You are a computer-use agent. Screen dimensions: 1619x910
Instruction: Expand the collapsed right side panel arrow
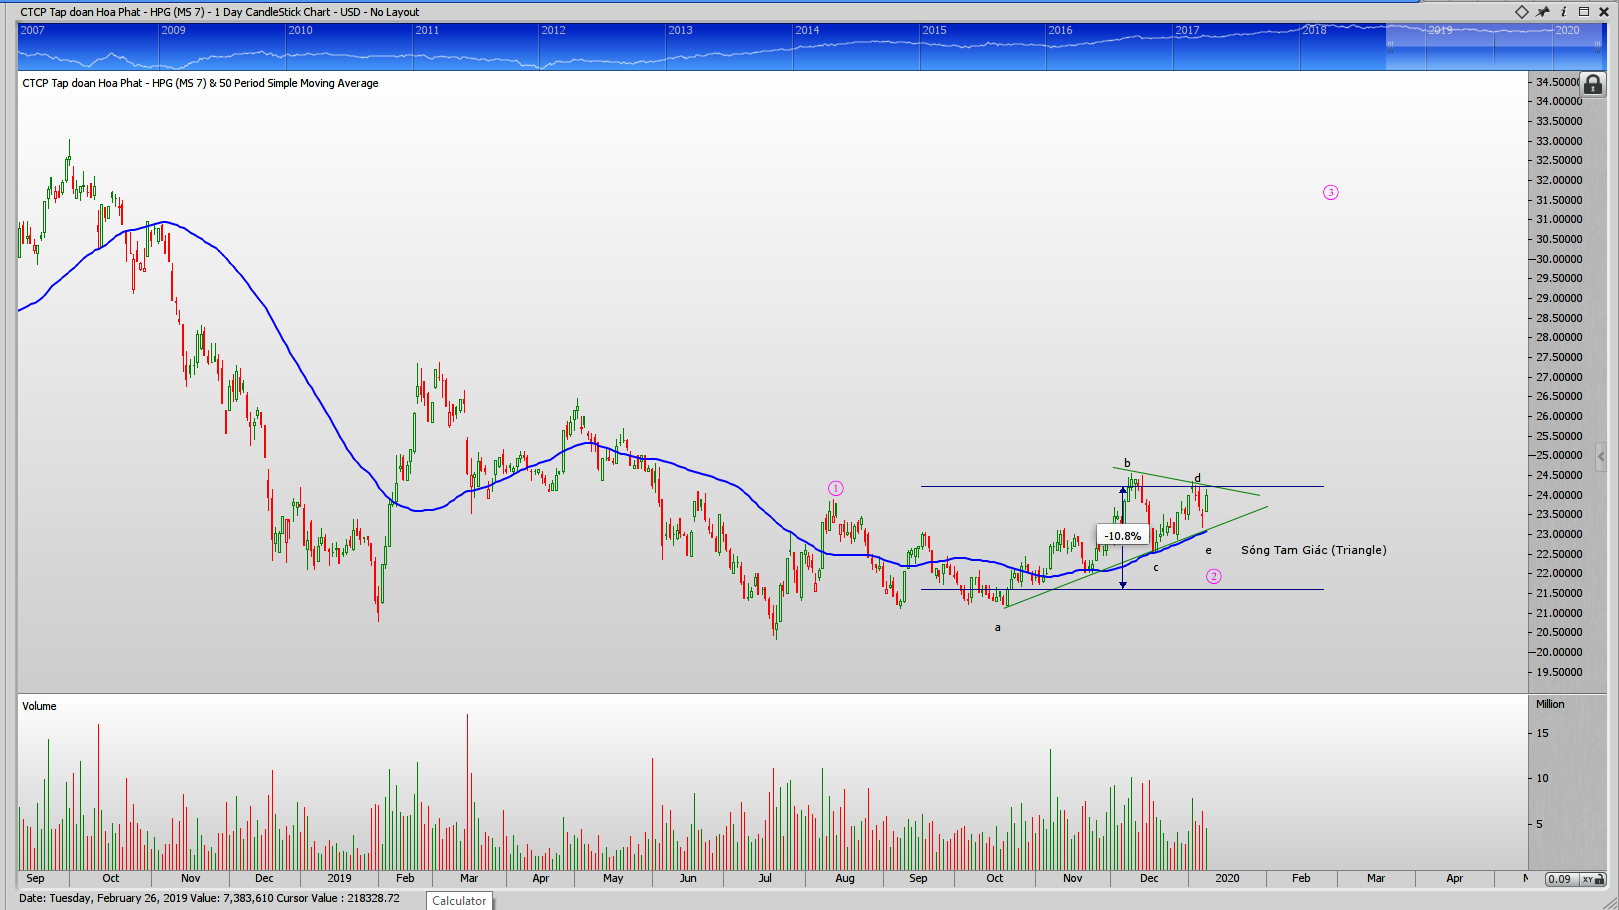click(1601, 456)
